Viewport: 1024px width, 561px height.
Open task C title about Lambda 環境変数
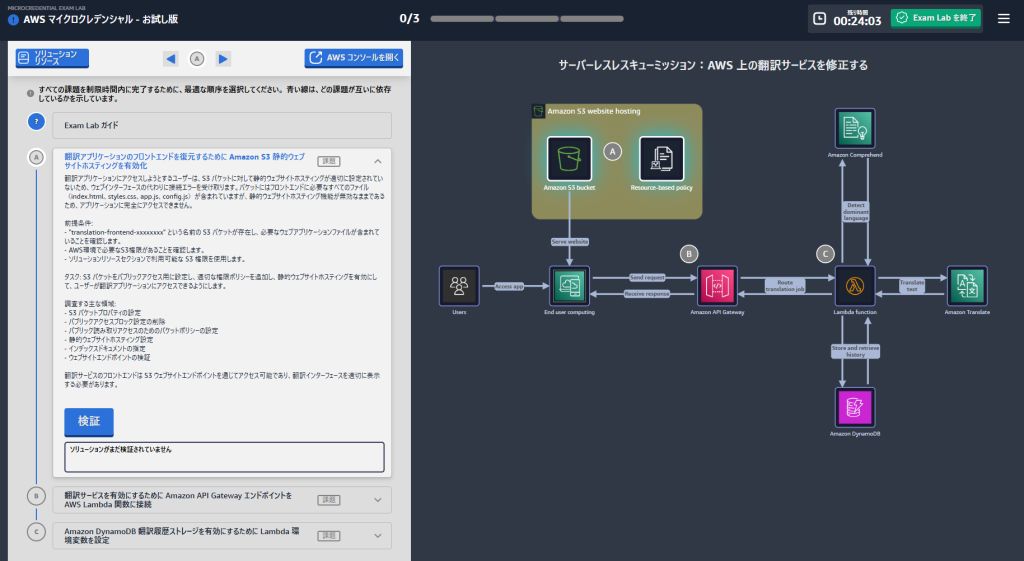(182, 536)
